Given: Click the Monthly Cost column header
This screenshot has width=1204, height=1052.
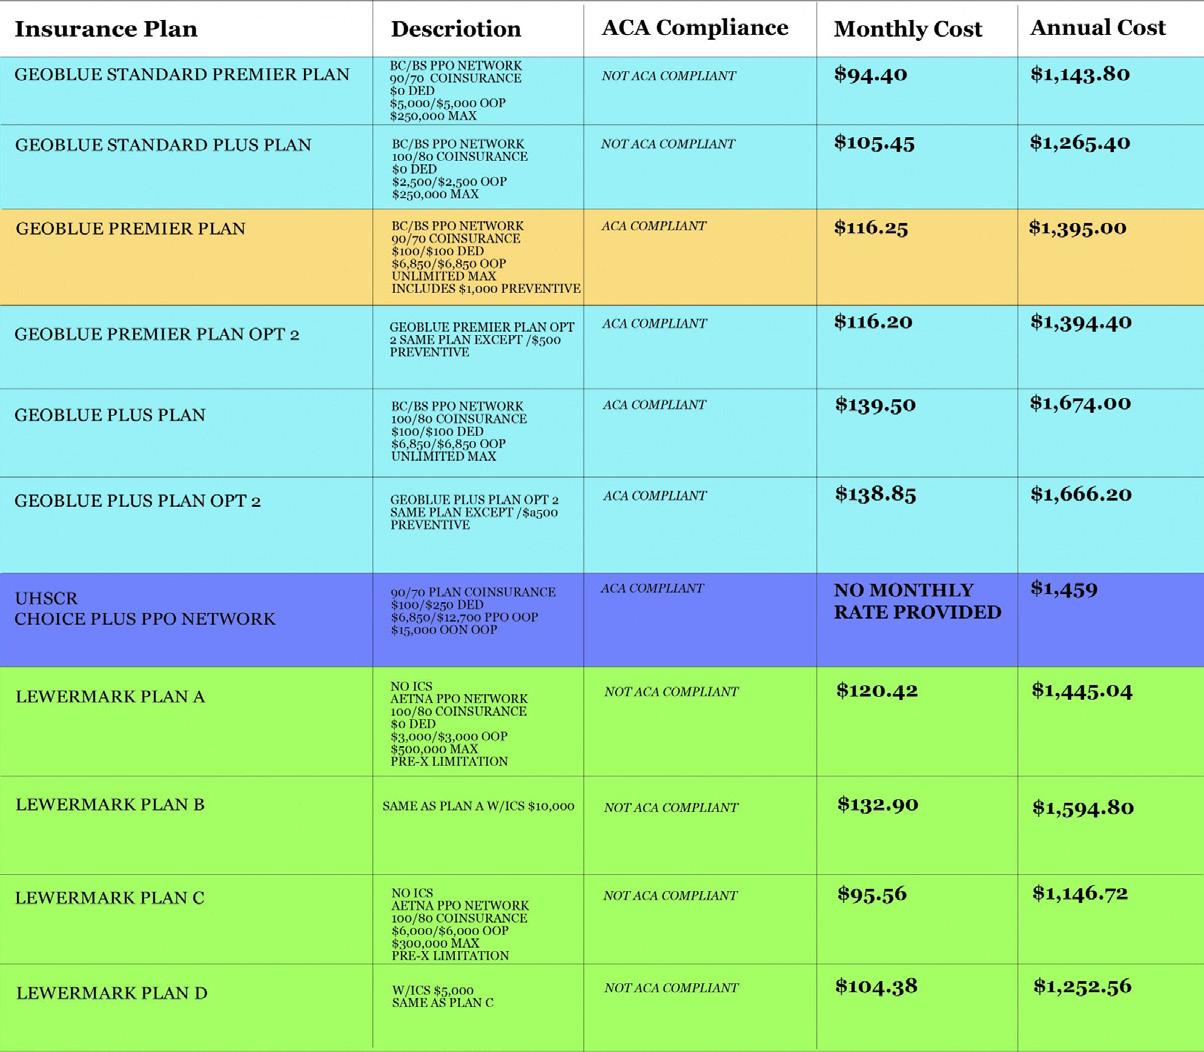Looking at the screenshot, I should [x=908, y=30].
